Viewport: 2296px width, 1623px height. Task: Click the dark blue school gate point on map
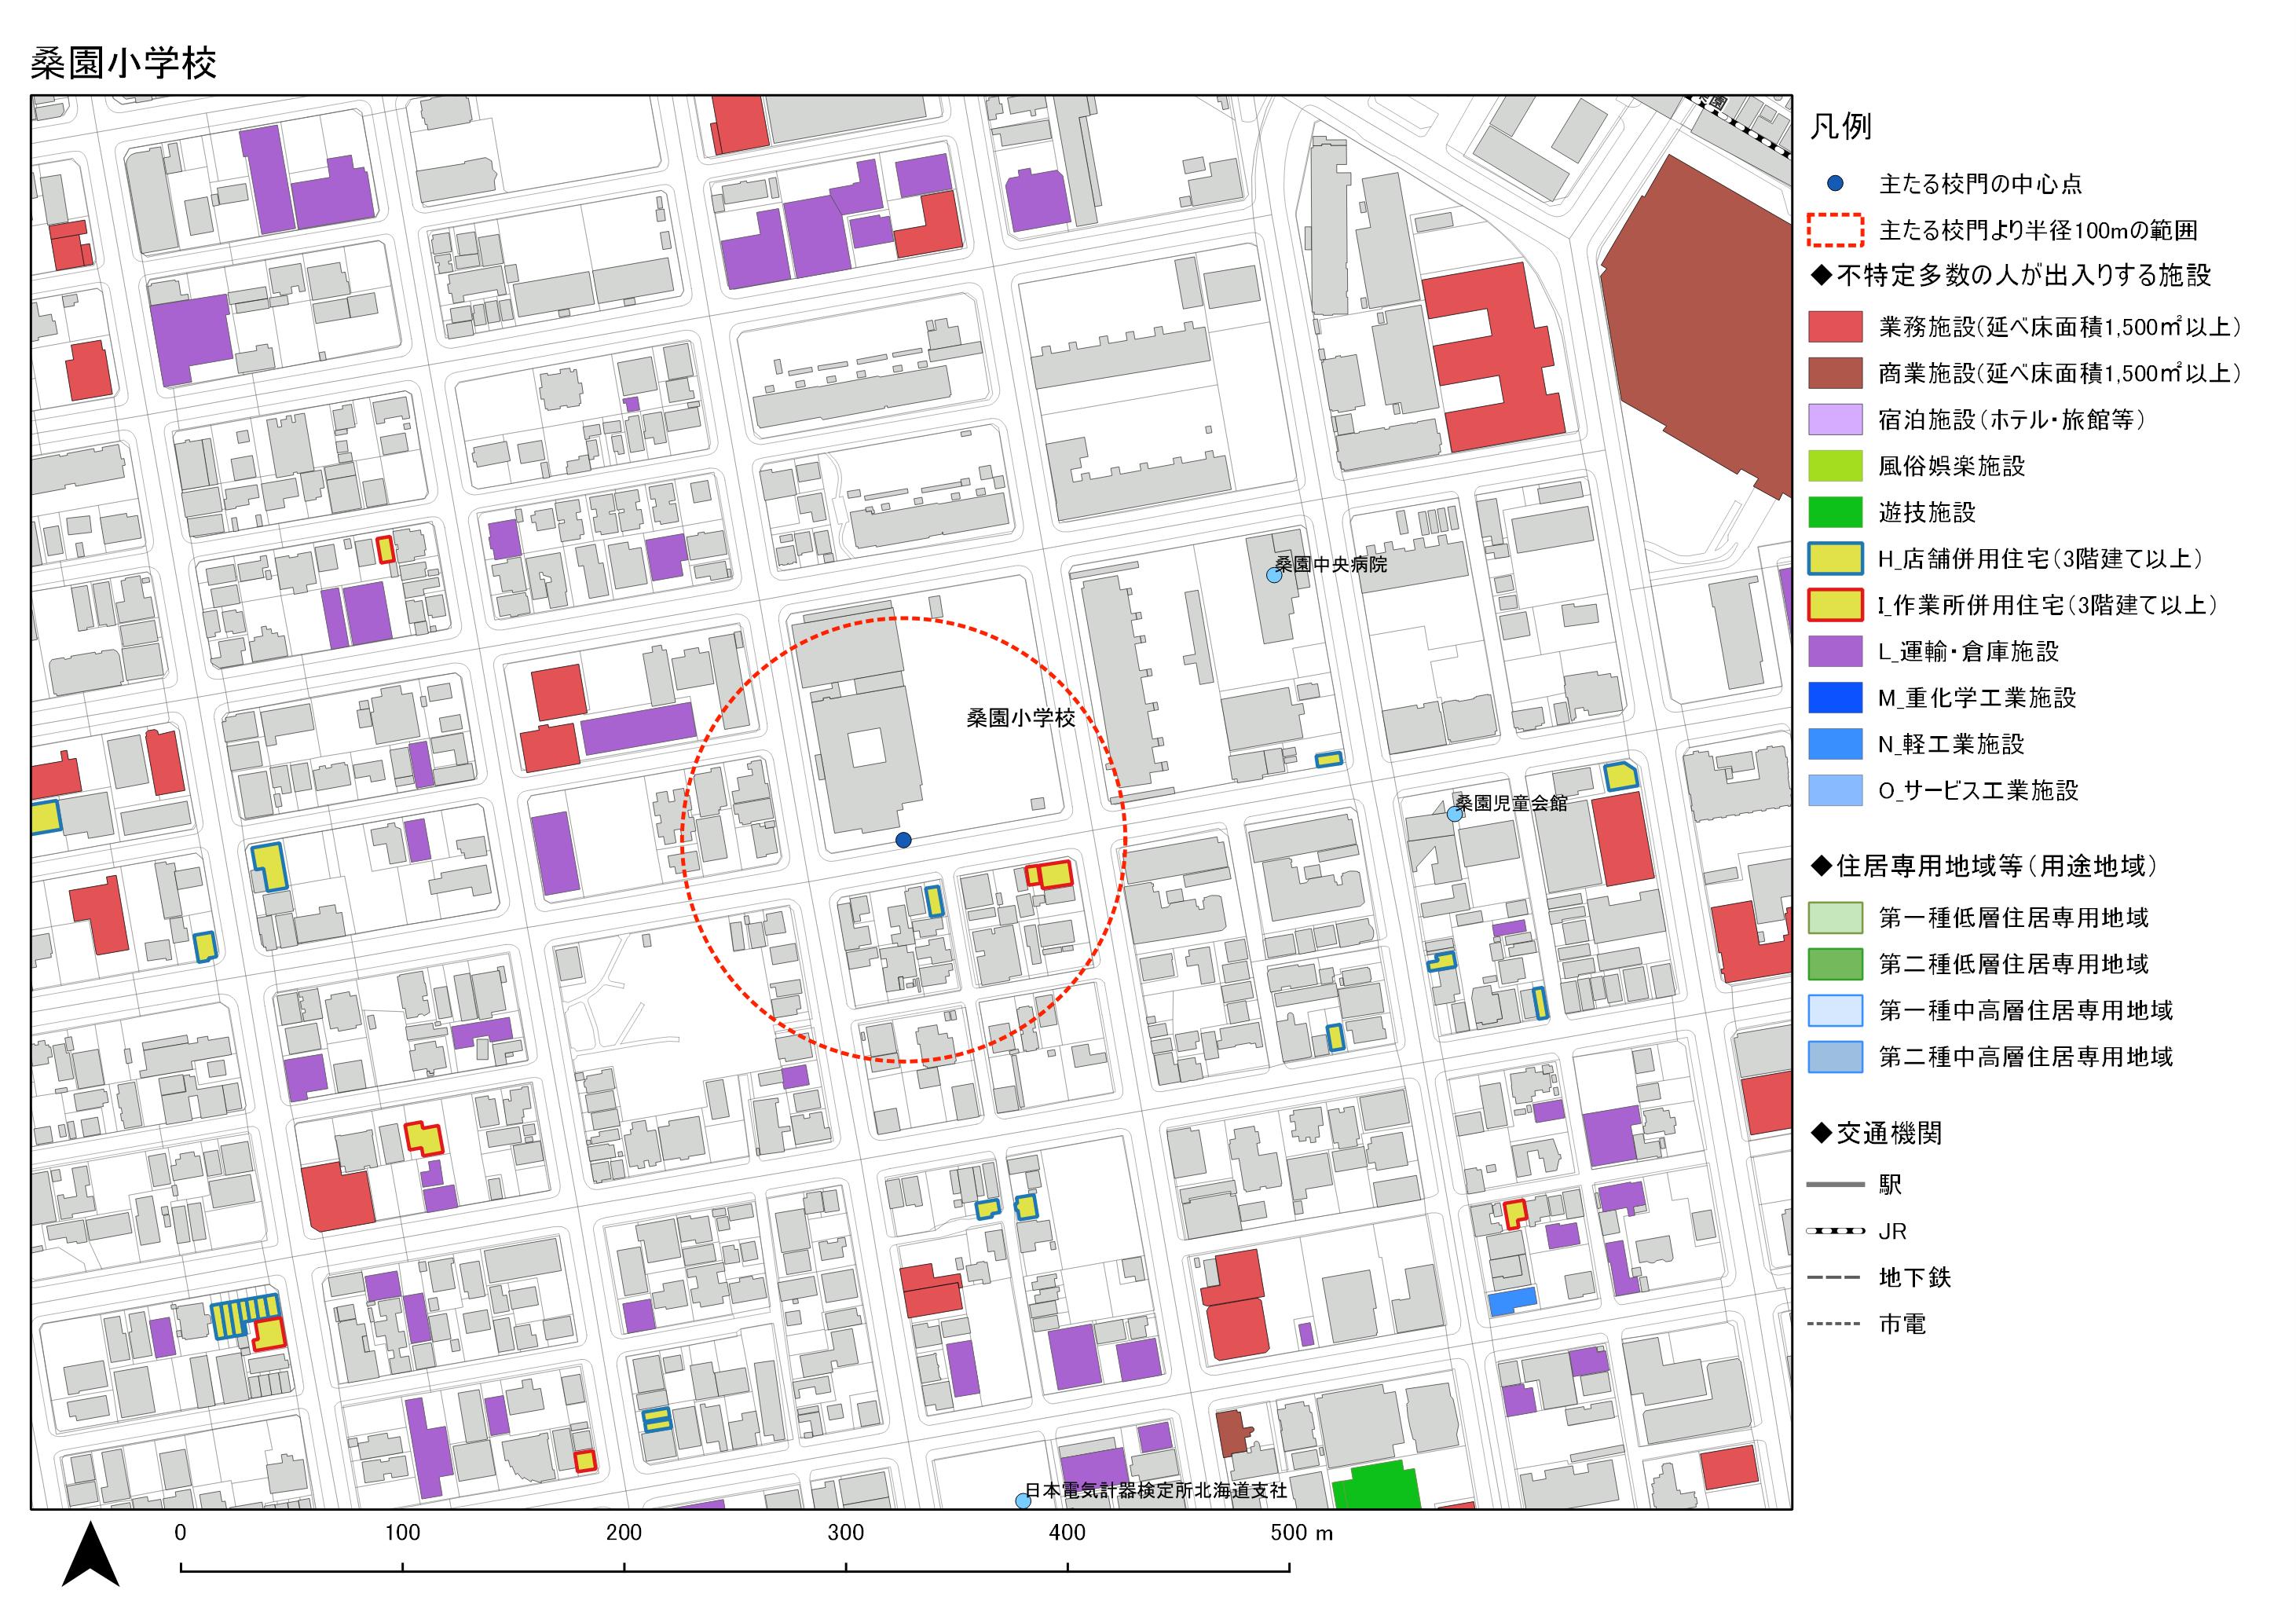pyautogui.click(x=903, y=840)
